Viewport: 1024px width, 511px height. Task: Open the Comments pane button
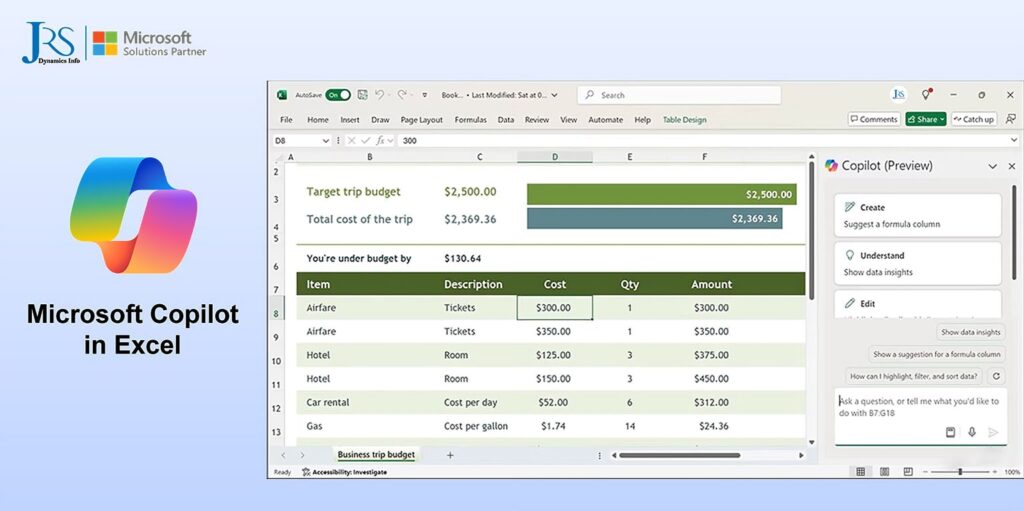point(874,120)
